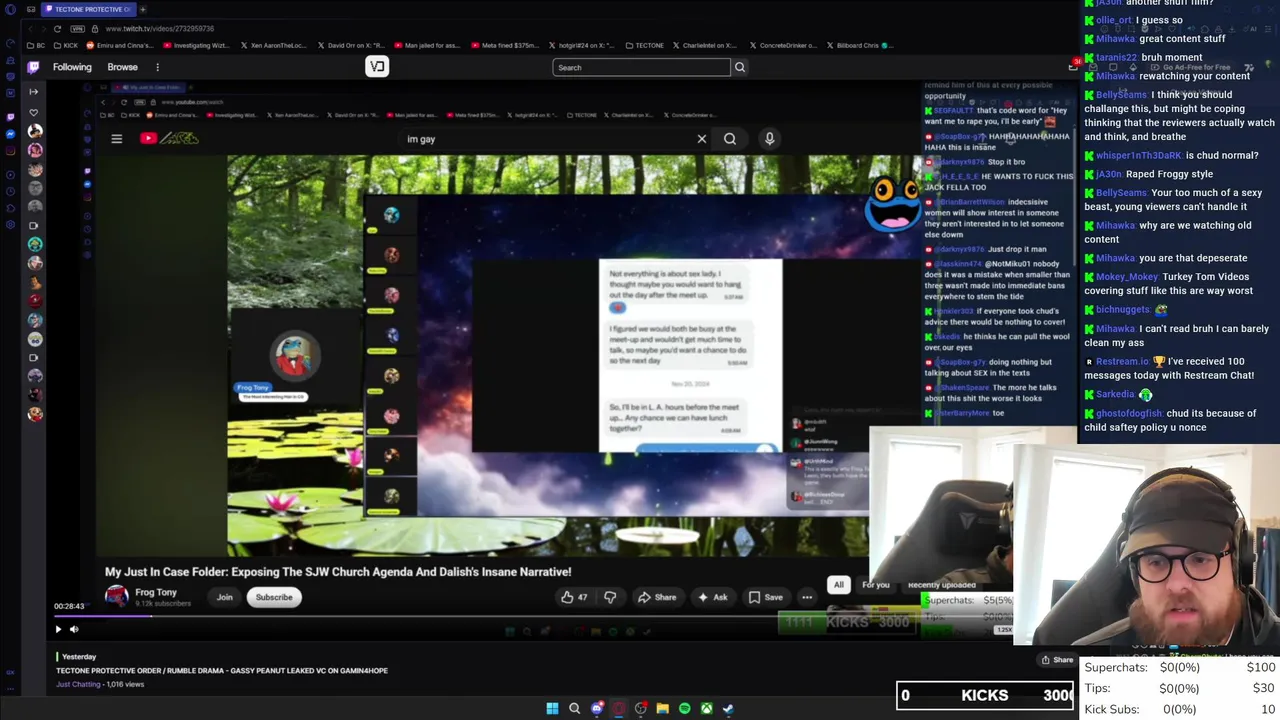This screenshot has height=720, width=1280.
Task: Open the Emiru and Cinna's bookmark
Action: (x=120, y=45)
